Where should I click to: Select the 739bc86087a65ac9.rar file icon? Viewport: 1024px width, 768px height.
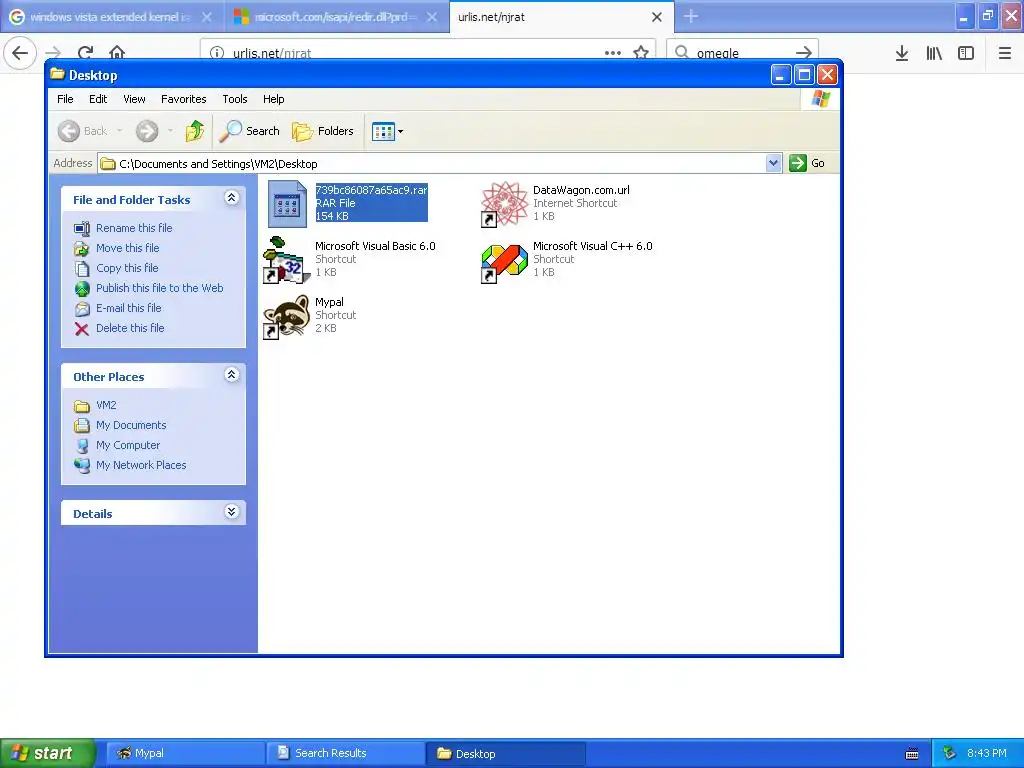[x=287, y=204]
